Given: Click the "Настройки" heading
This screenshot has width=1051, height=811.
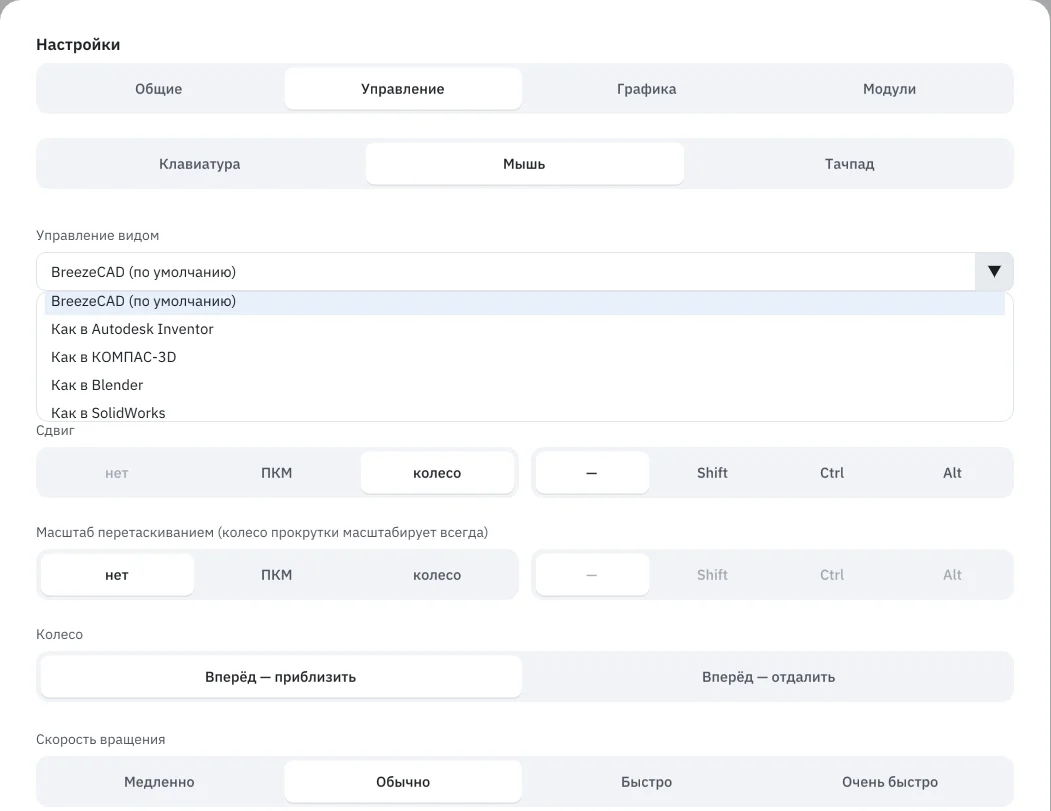Looking at the screenshot, I should 78,44.
